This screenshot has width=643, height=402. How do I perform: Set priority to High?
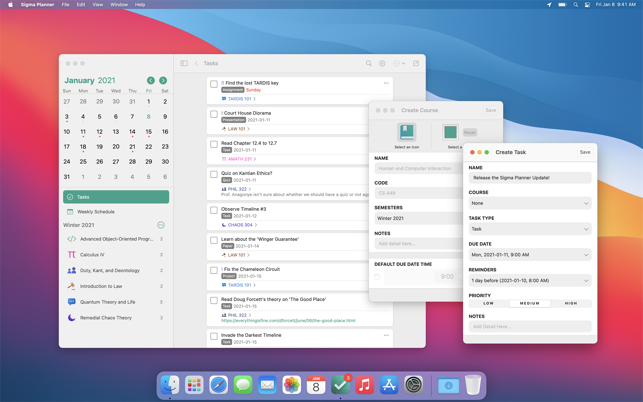pyautogui.click(x=571, y=304)
